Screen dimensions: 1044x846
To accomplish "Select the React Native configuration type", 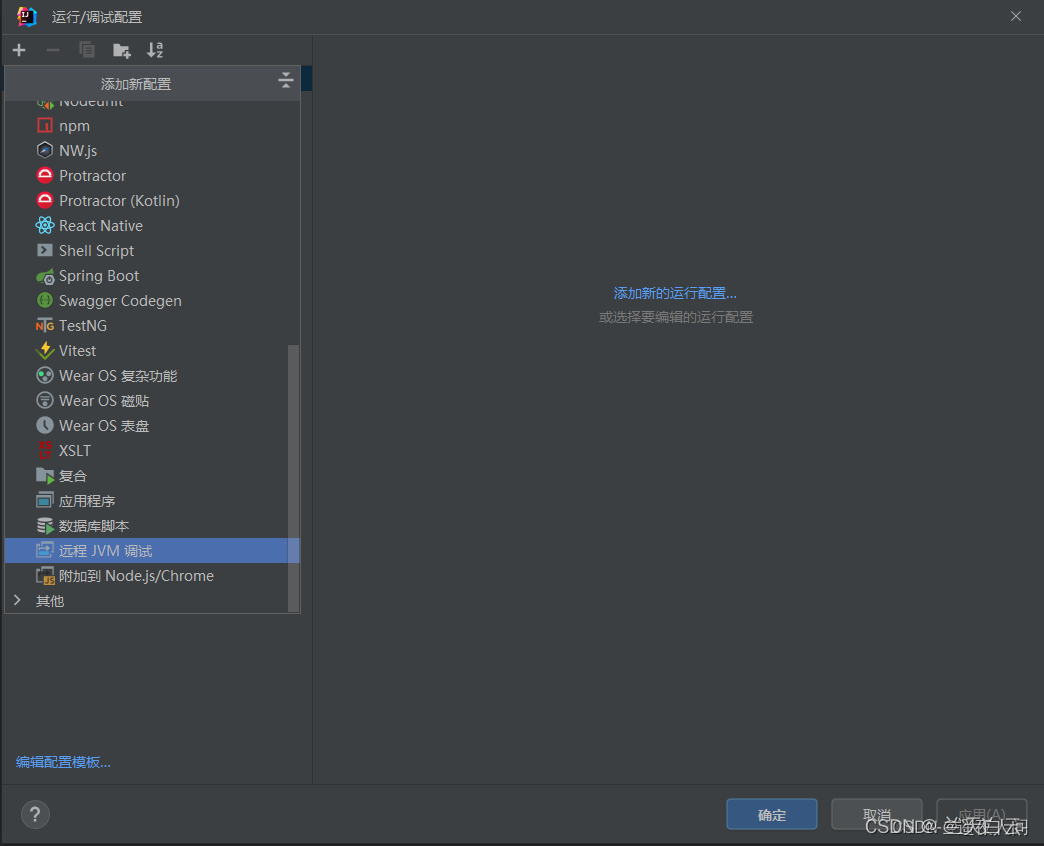I will [x=100, y=225].
